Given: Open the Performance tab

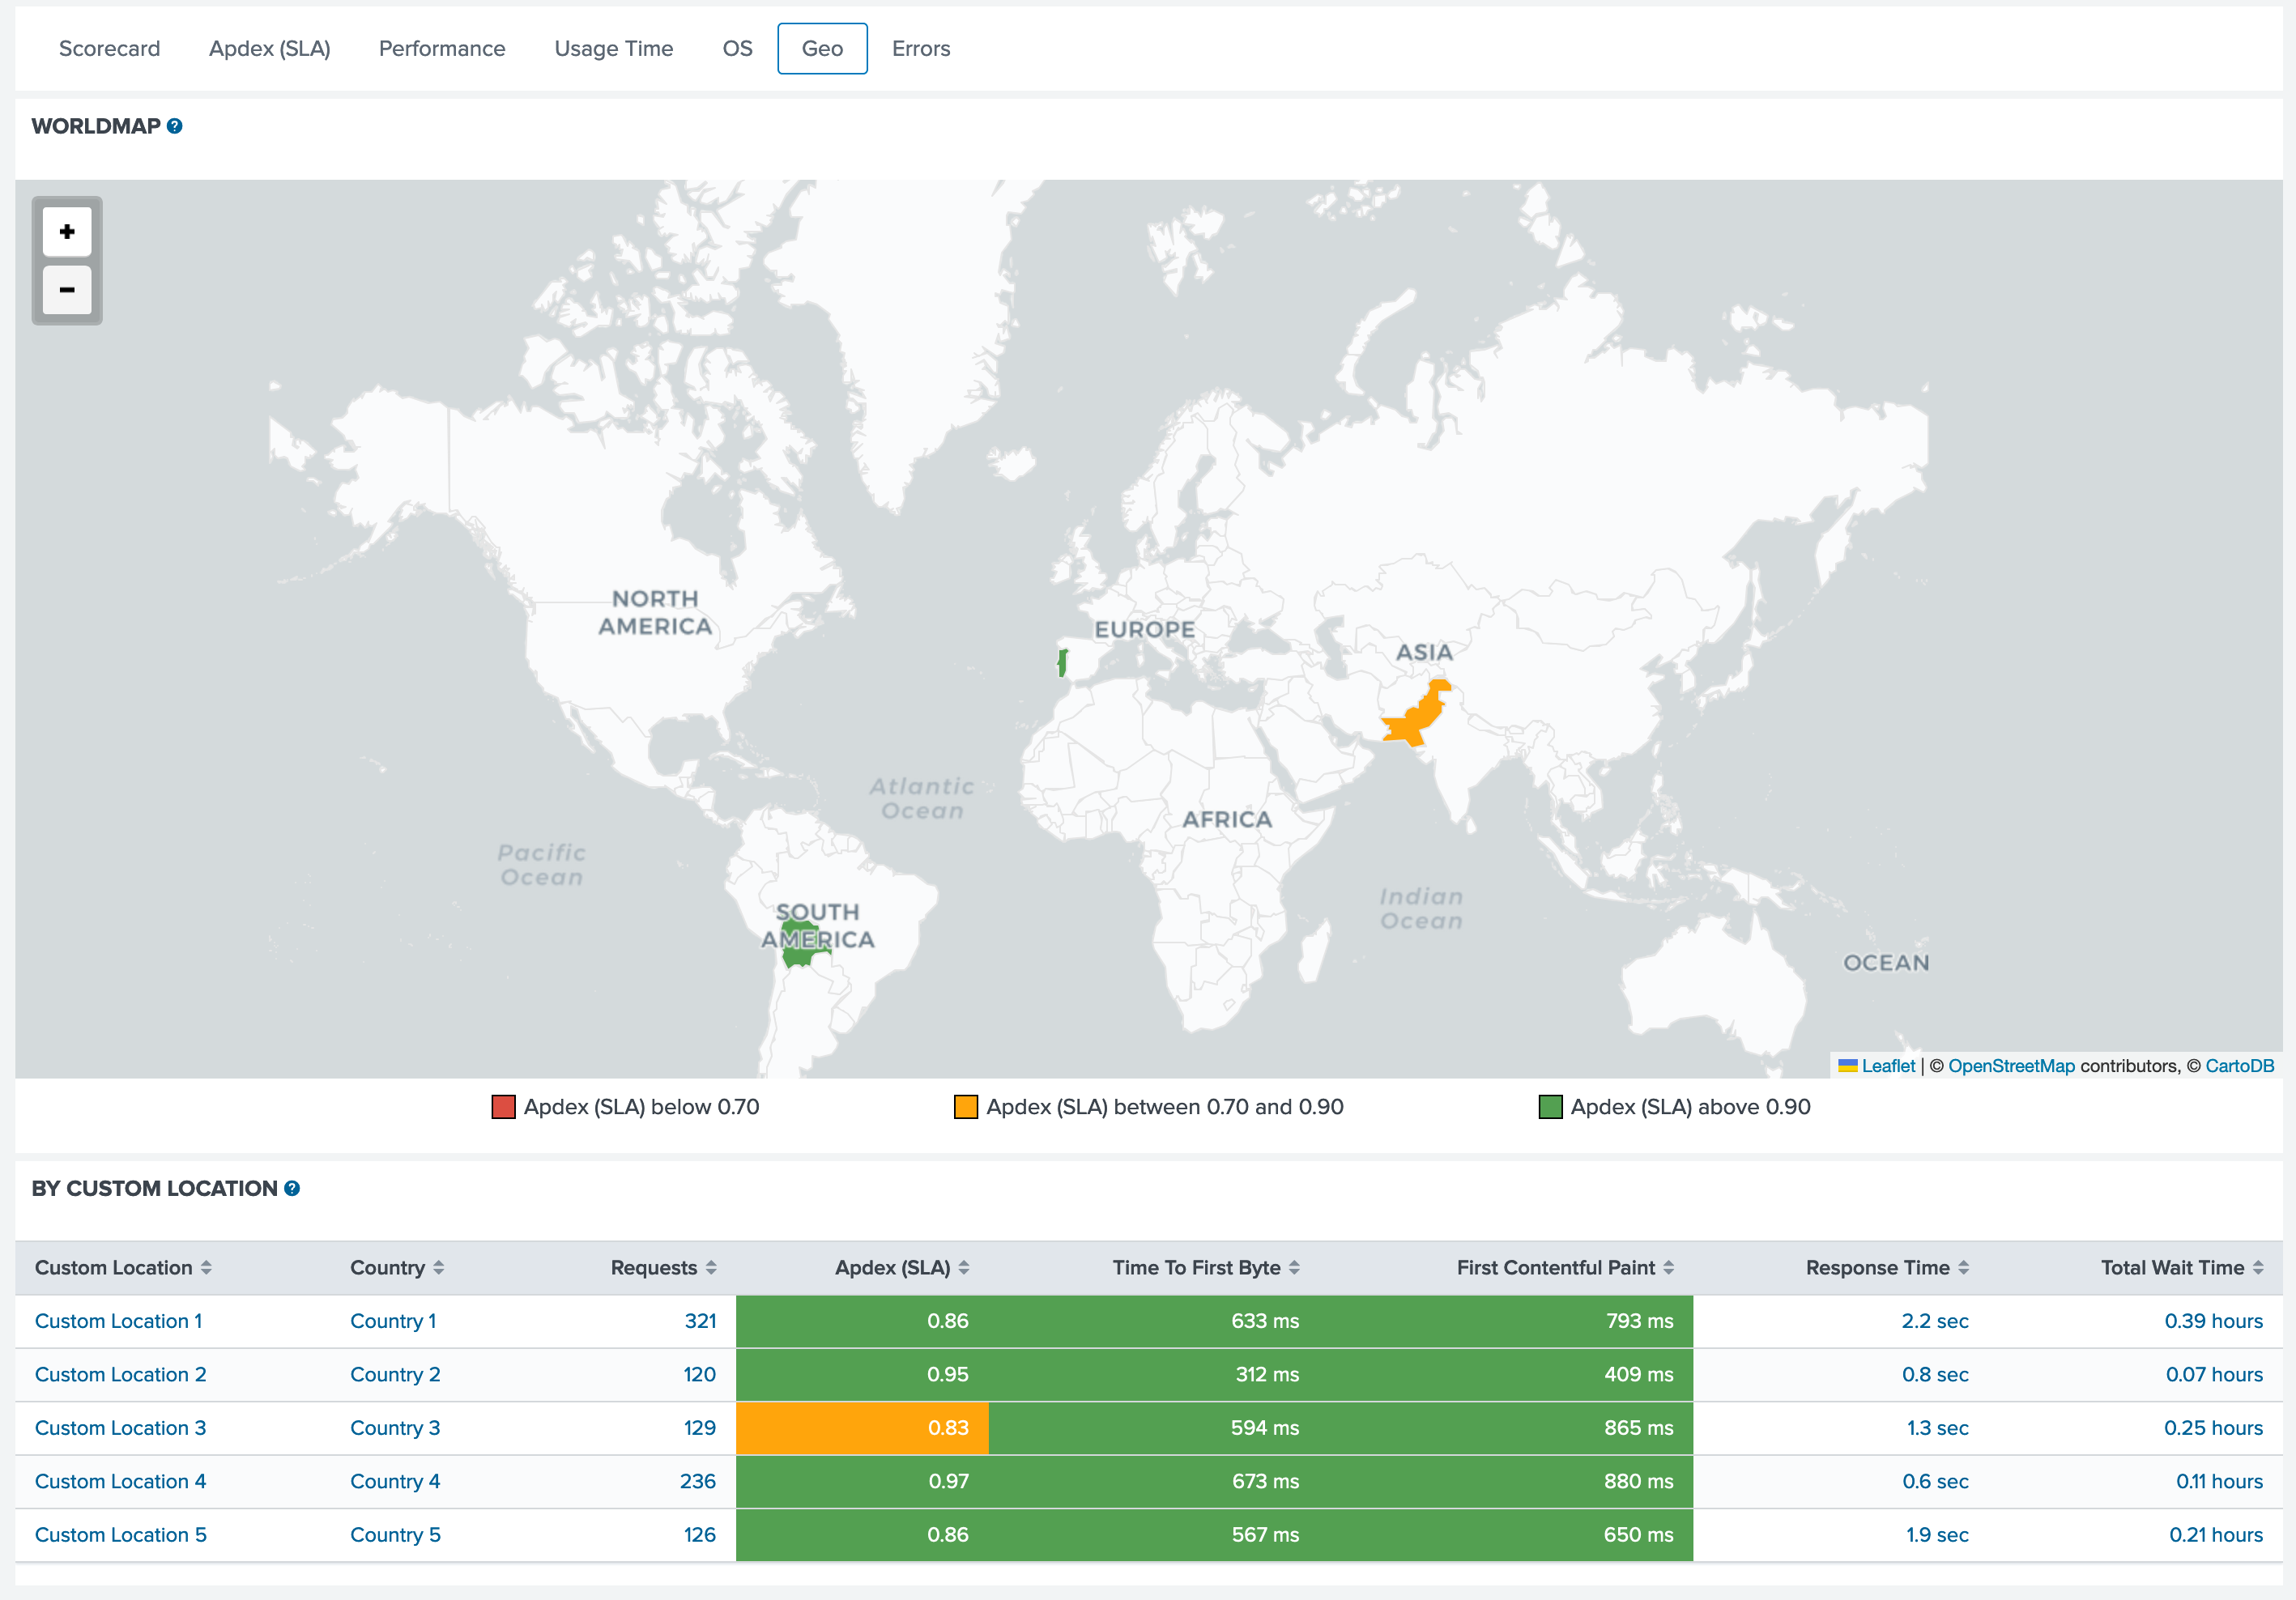Looking at the screenshot, I should (442, 48).
